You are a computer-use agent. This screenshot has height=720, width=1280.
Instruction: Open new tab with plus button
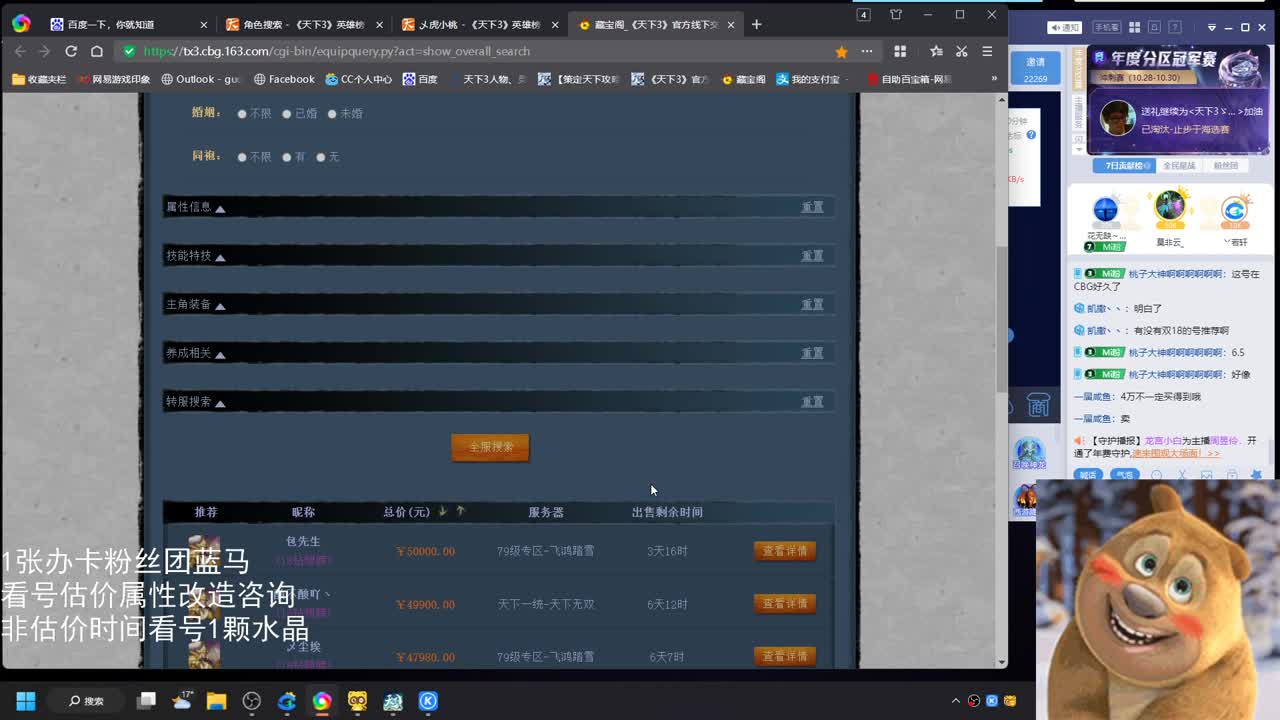coord(756,24)
